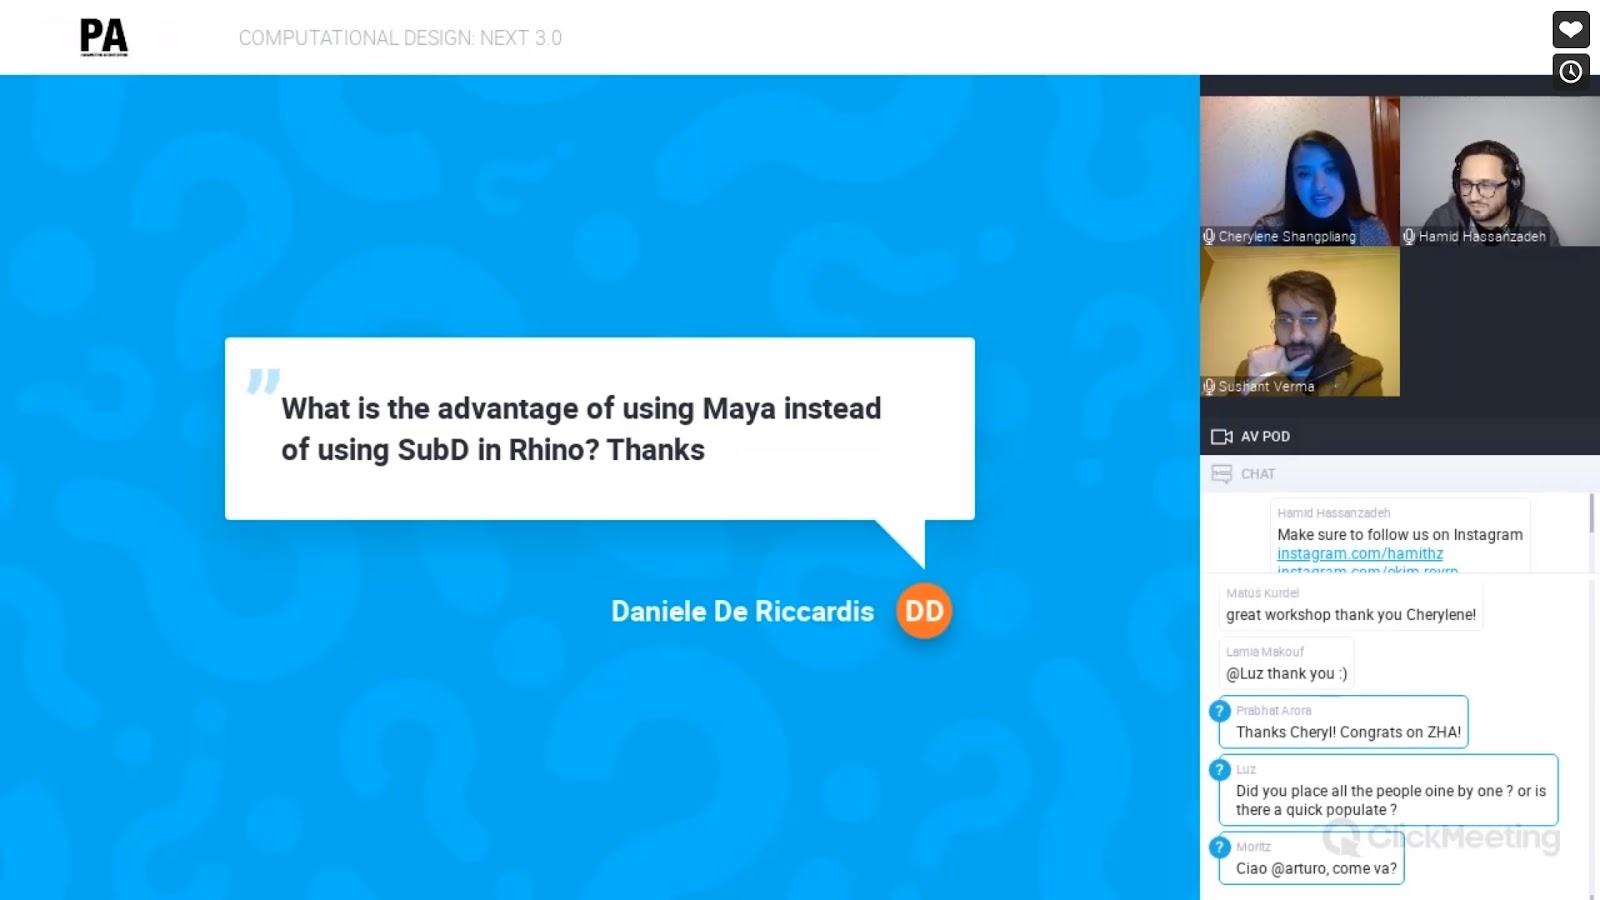Click the Cherylene Shangpliang name label
The height and width of the screenshot is (900, 1600).
tap(1287, 237)
